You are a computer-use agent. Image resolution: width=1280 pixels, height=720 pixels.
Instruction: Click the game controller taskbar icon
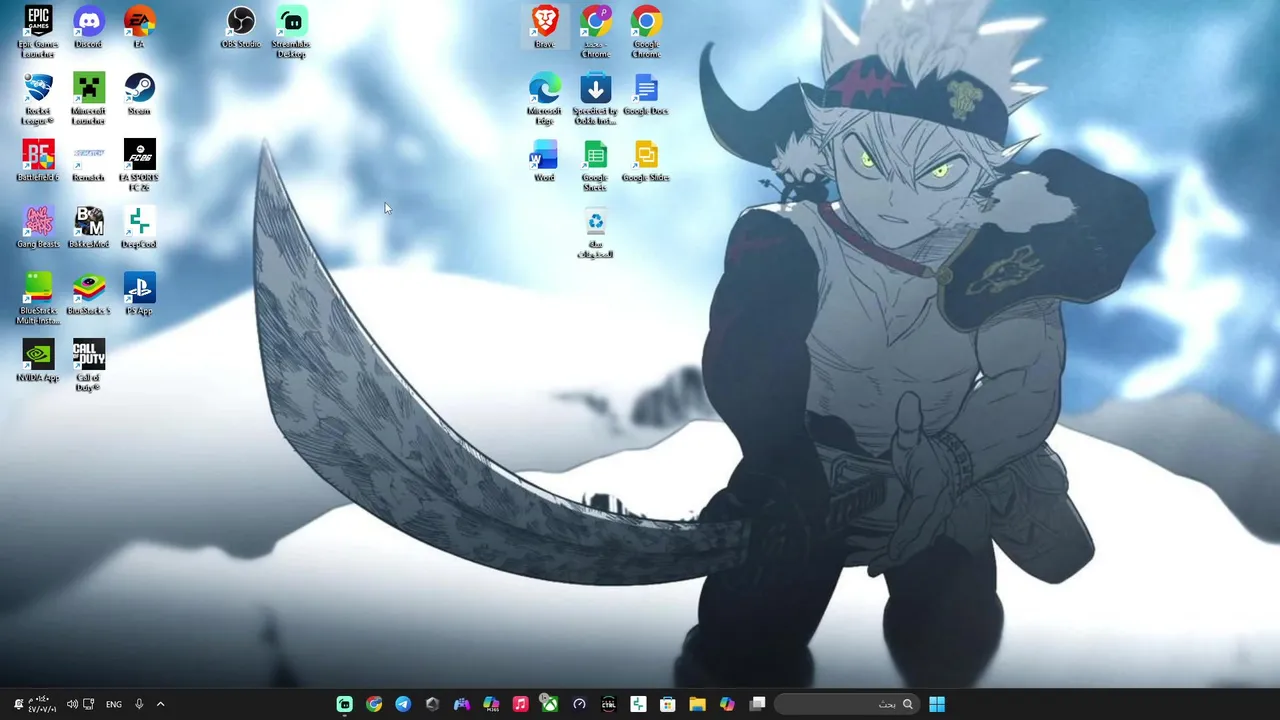click(x=461, y=704)
